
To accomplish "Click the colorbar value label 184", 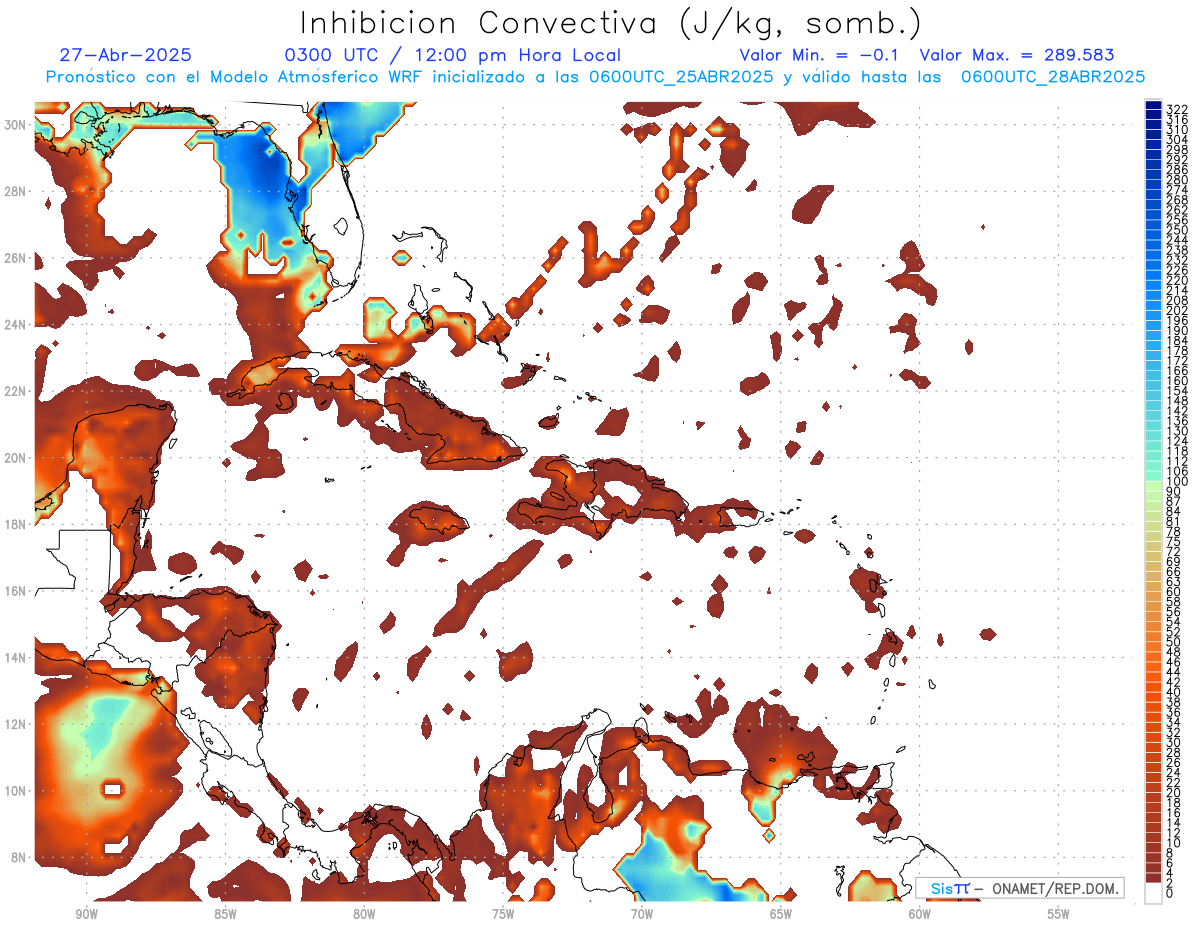I will click(1177, 341).
